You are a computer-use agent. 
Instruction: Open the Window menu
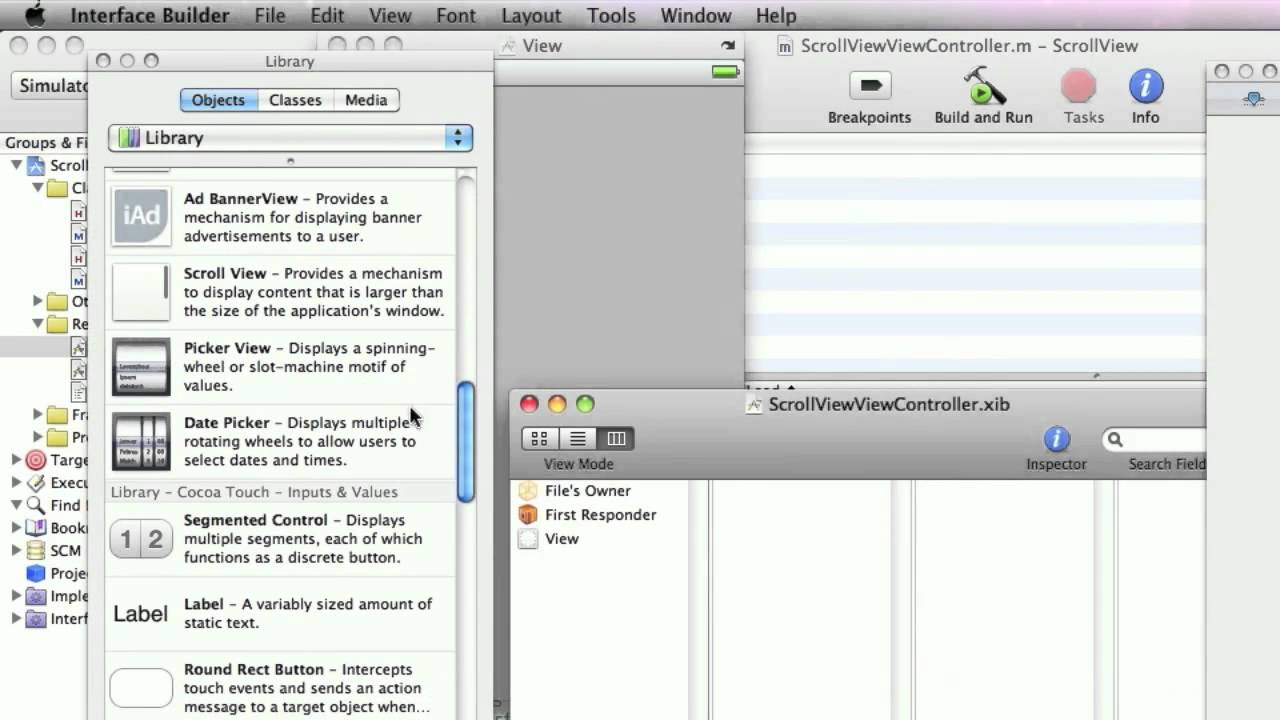pyautogui.click(x=696, y=16)
